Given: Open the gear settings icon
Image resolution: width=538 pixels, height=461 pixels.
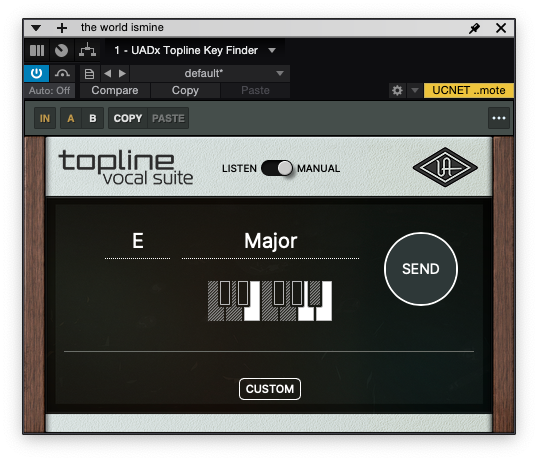Looking at the screenshot, I should click(x=397, y=91).
